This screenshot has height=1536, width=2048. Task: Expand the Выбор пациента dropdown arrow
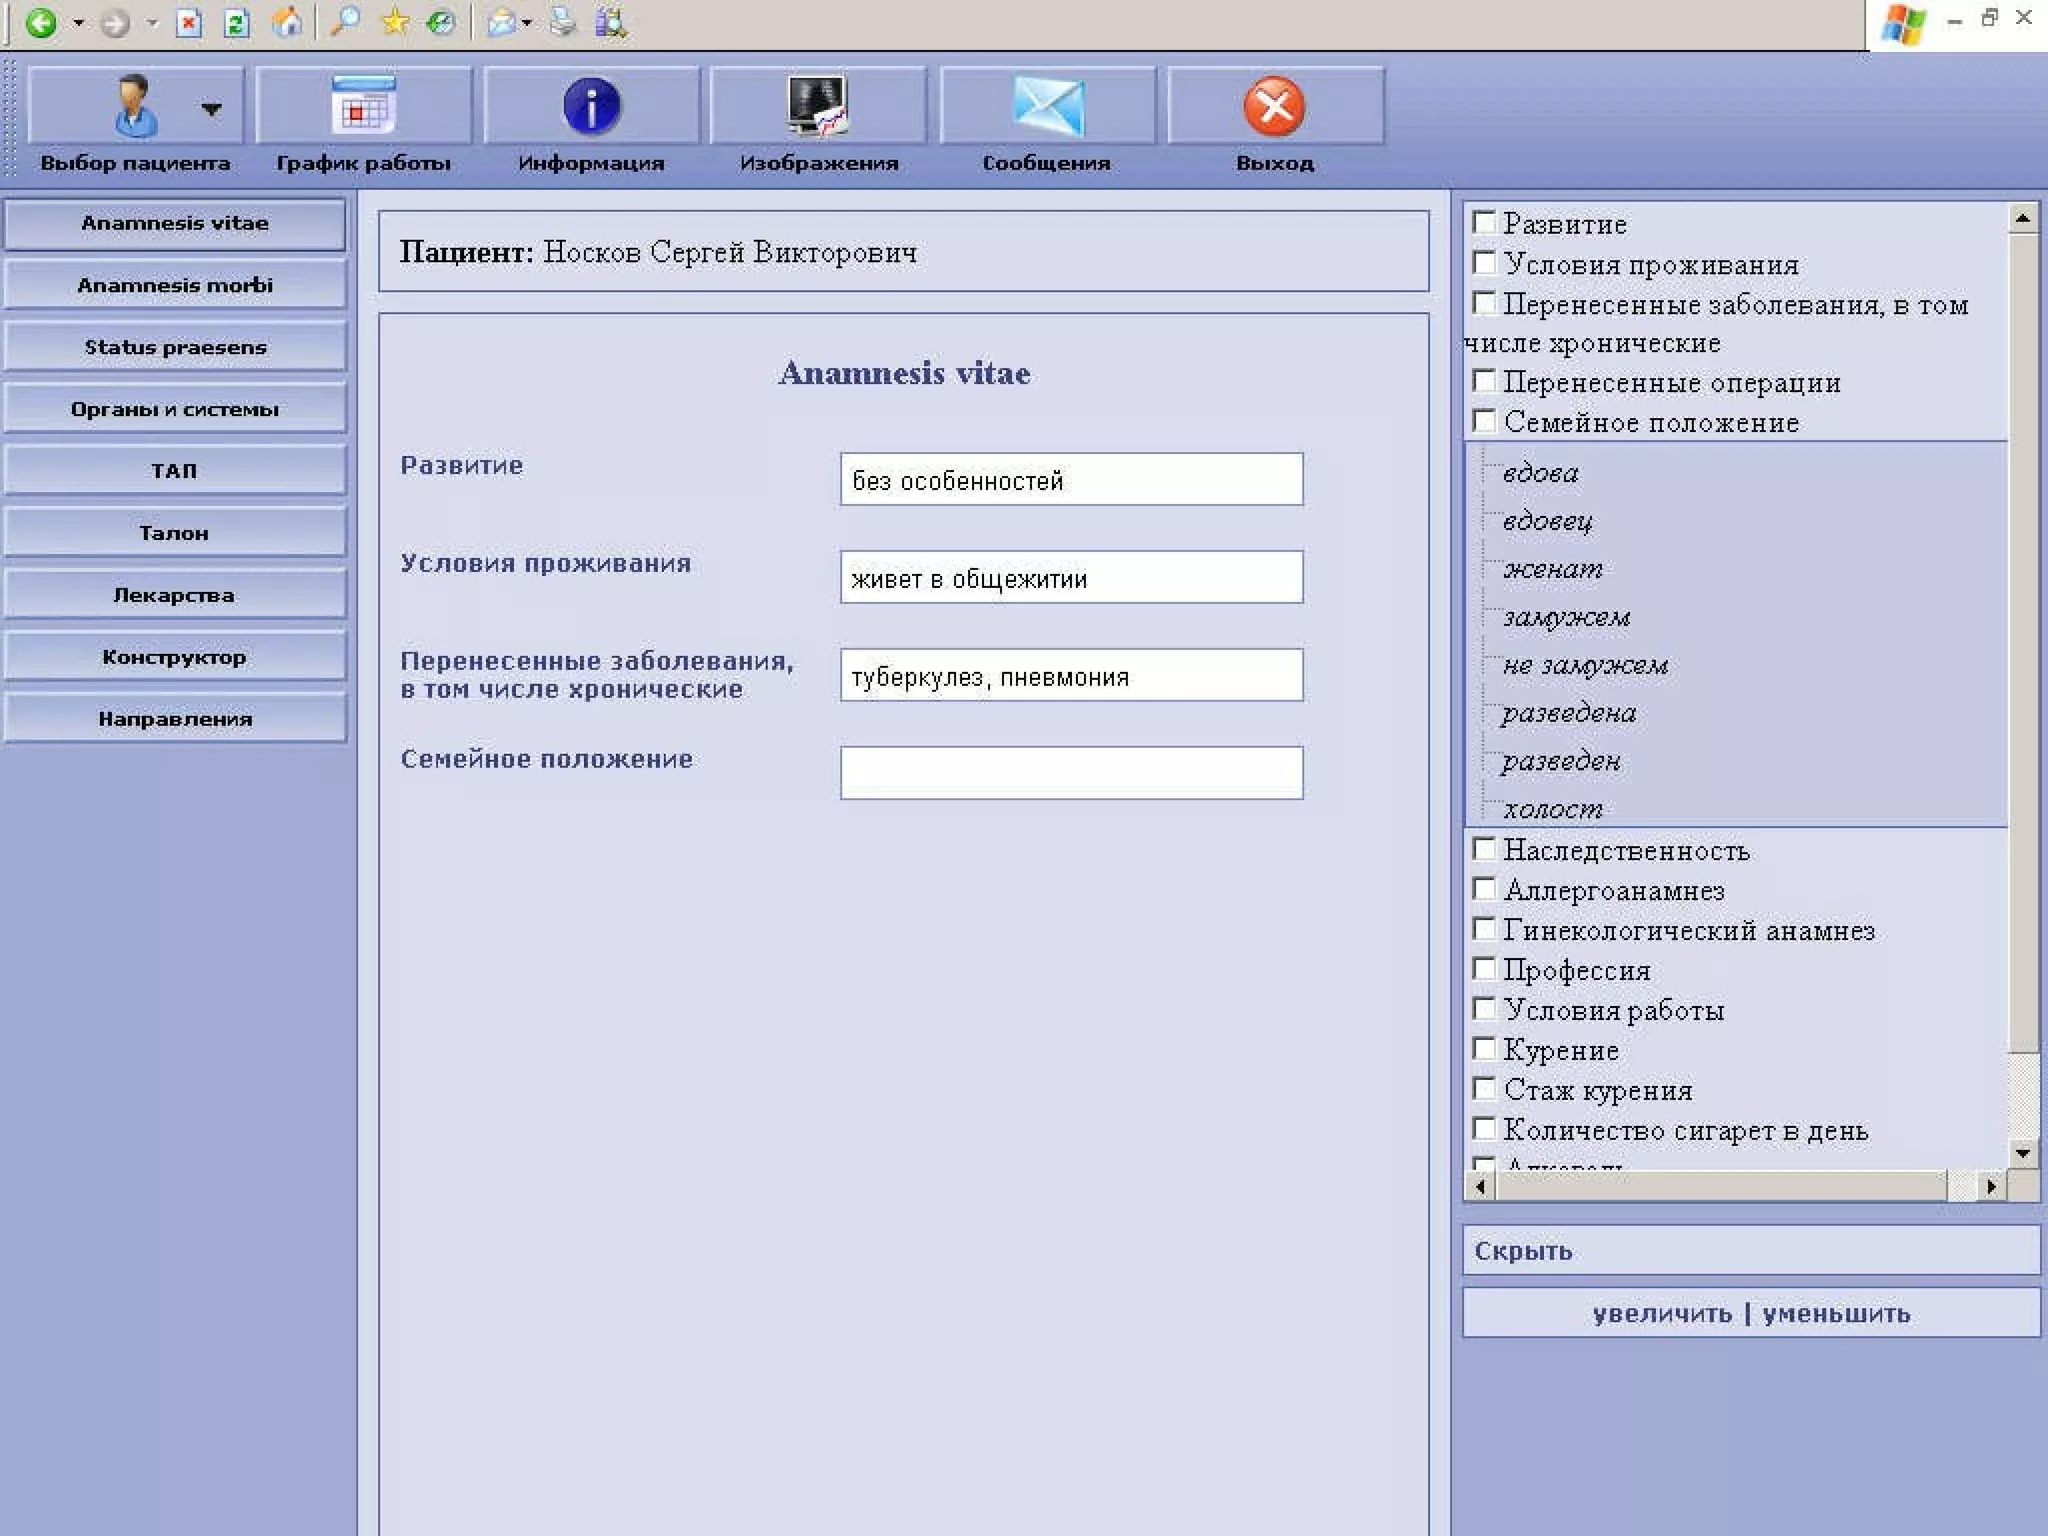click(x=211, y=108)
